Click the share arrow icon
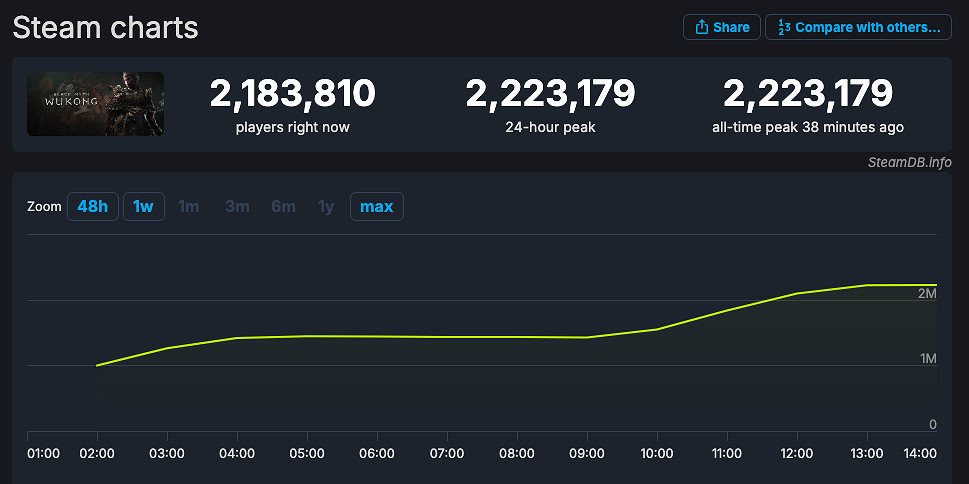This screenshot has width=969, height=484. pyautogui.click(x=702, y=27)
